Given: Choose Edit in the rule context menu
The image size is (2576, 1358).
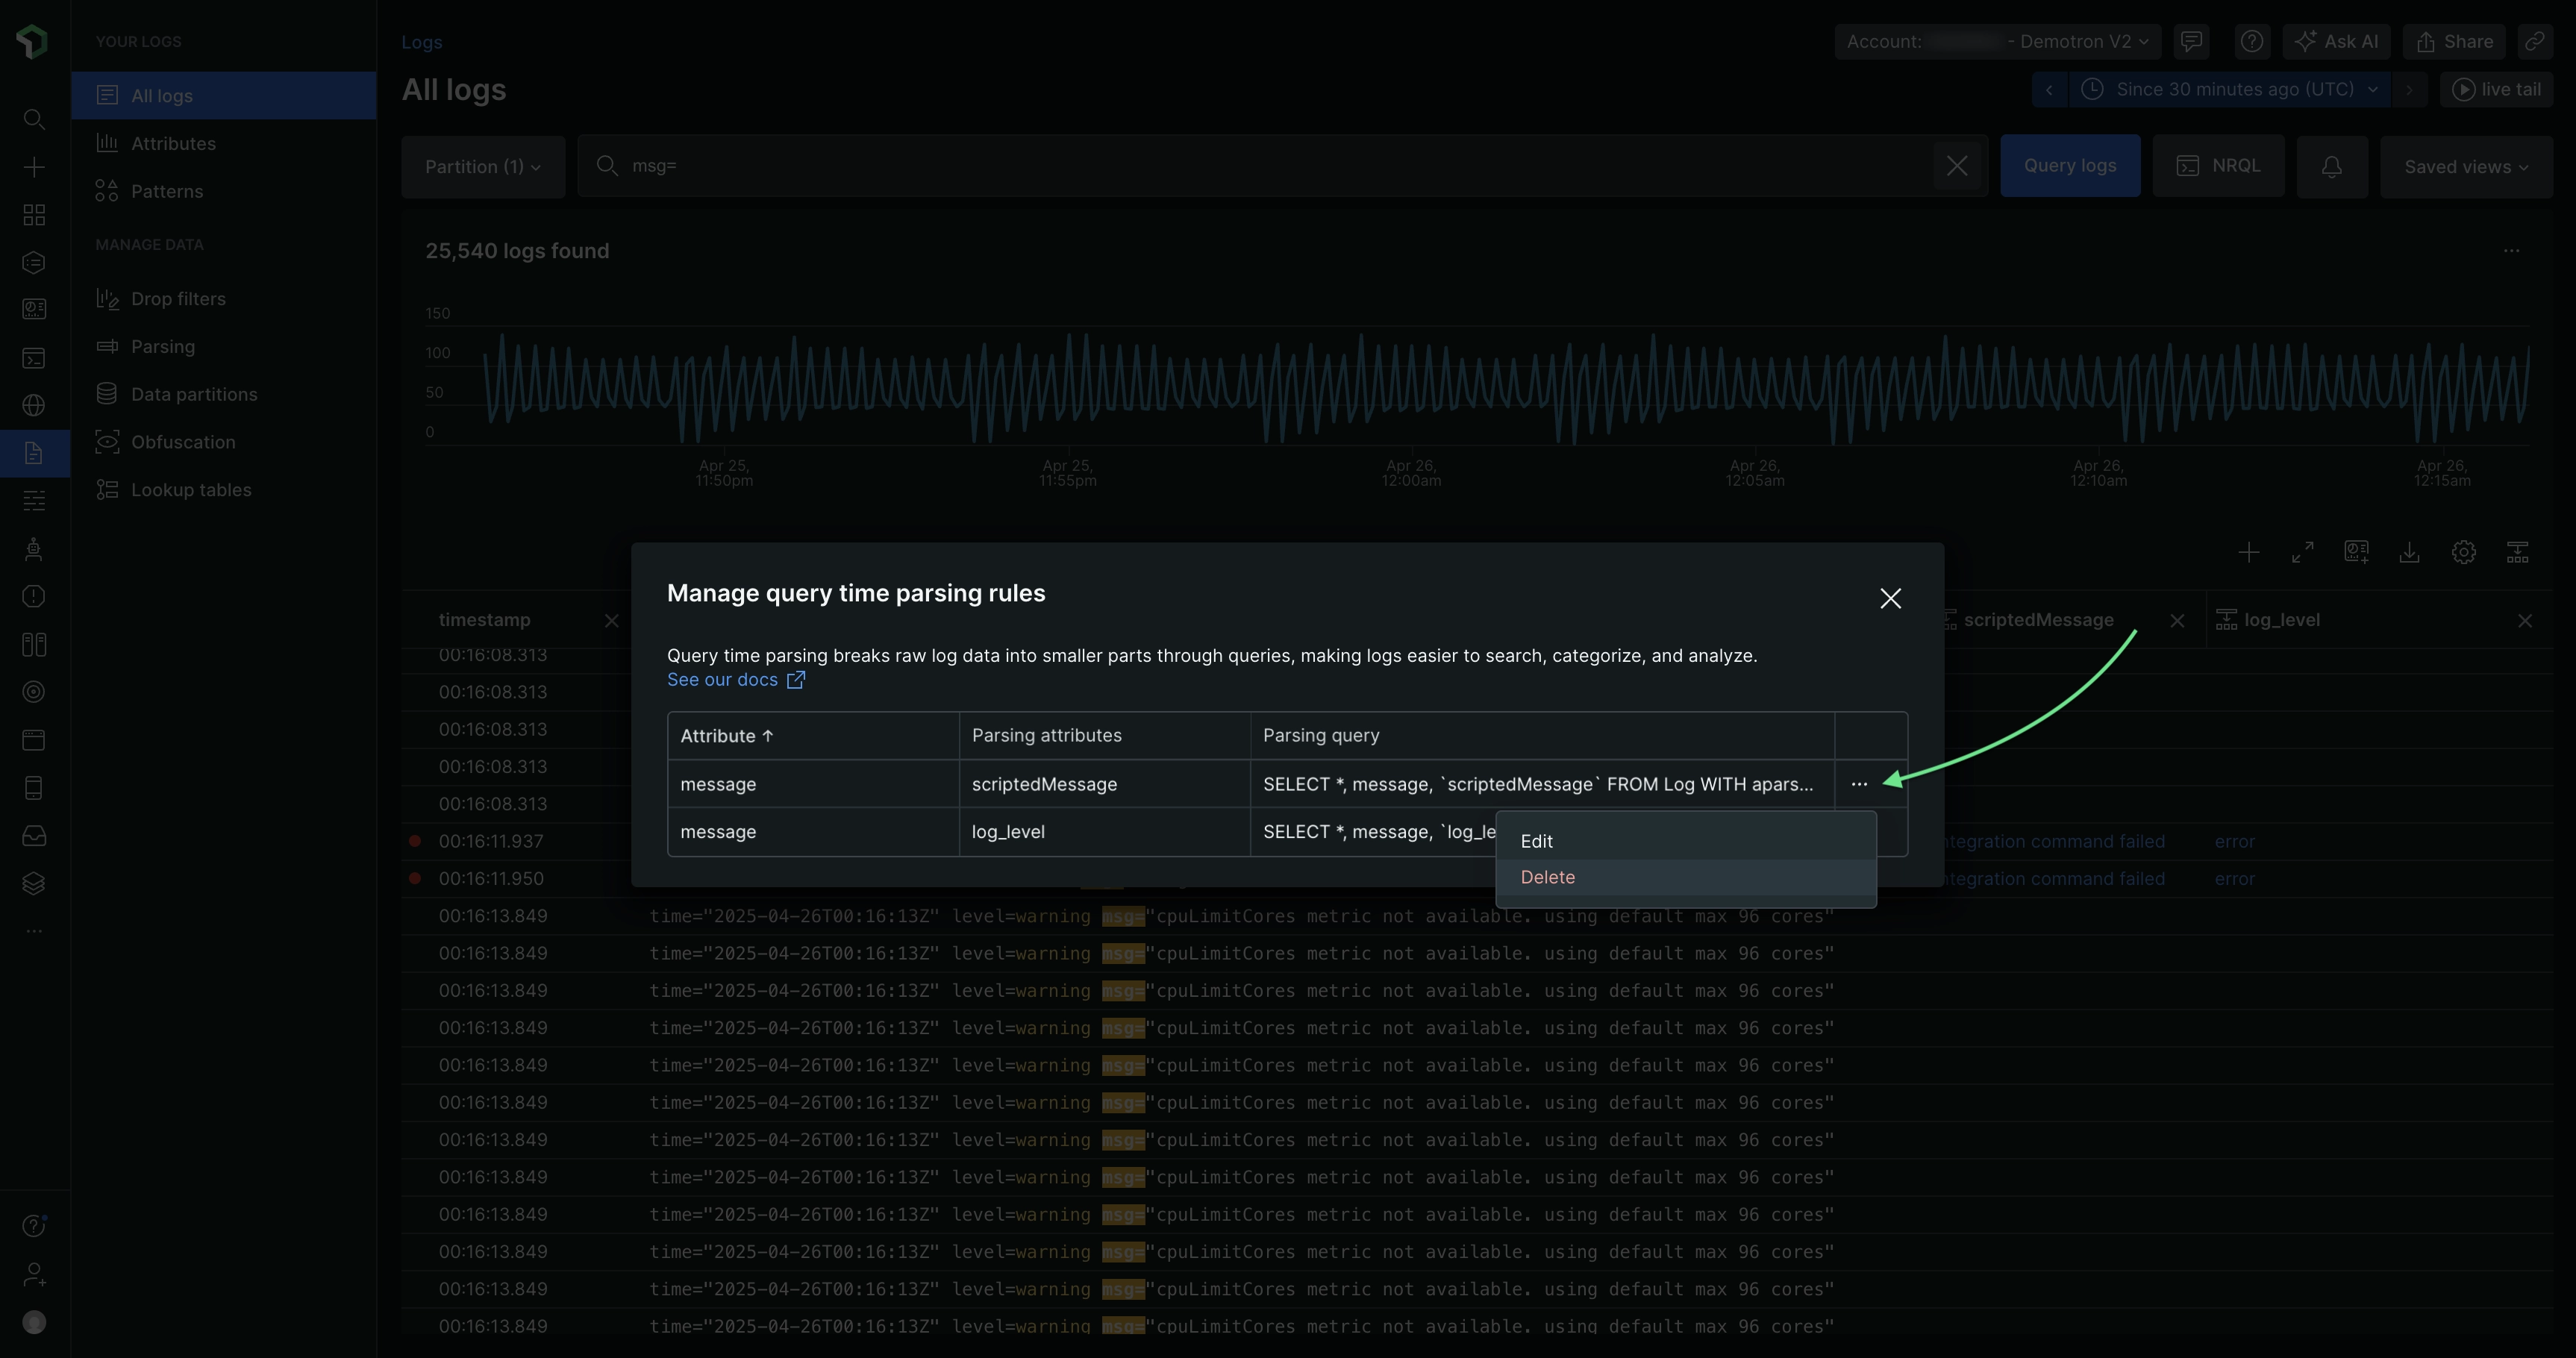Looking at the screenshot, I should click(x=1536, y=841).
